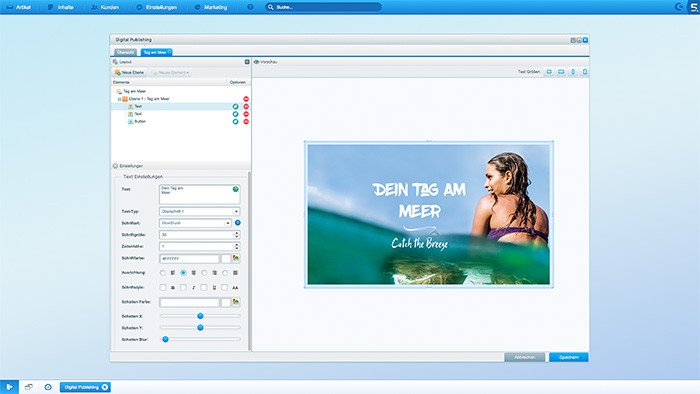The height and width of the screenshot is (394, 700).
Task: Increase Schriftgröße with the up arrow
Action: click(237, 232)
